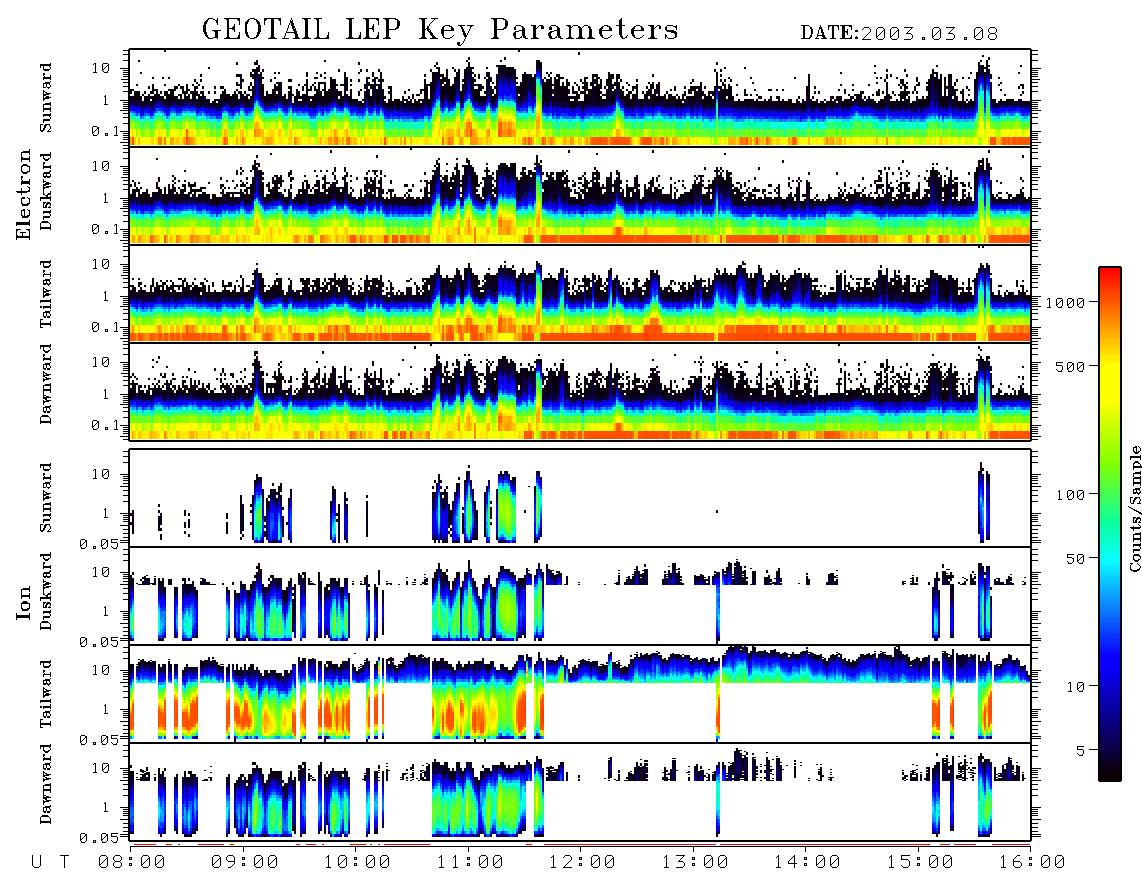Click the red top of the colorbar
Viewport: 1142px width, 880px height.
point(1110,277)
